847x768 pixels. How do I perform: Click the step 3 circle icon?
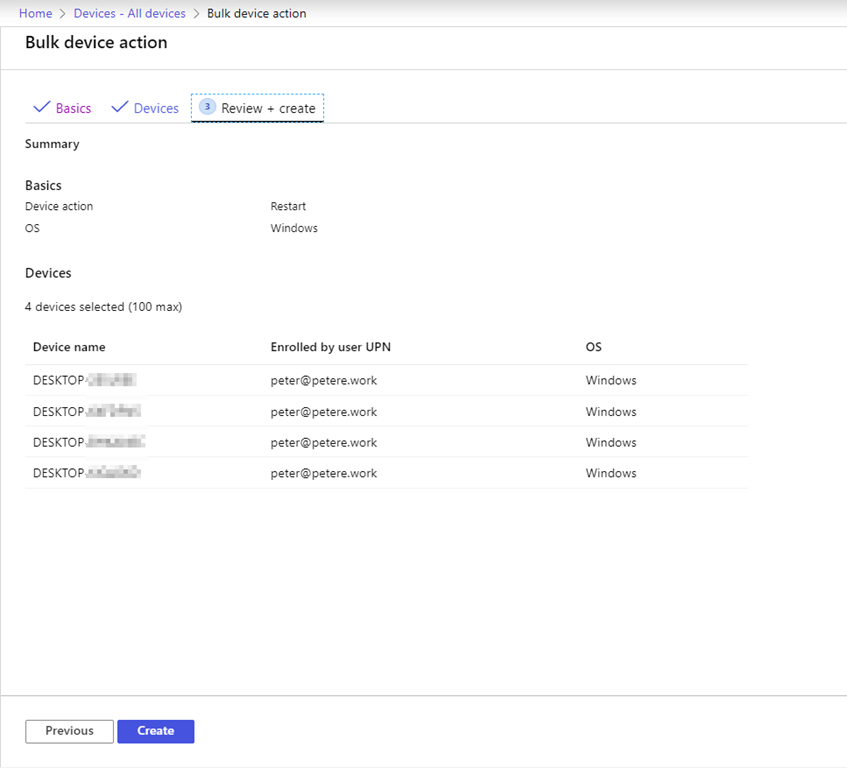click(x=207, y=106)
